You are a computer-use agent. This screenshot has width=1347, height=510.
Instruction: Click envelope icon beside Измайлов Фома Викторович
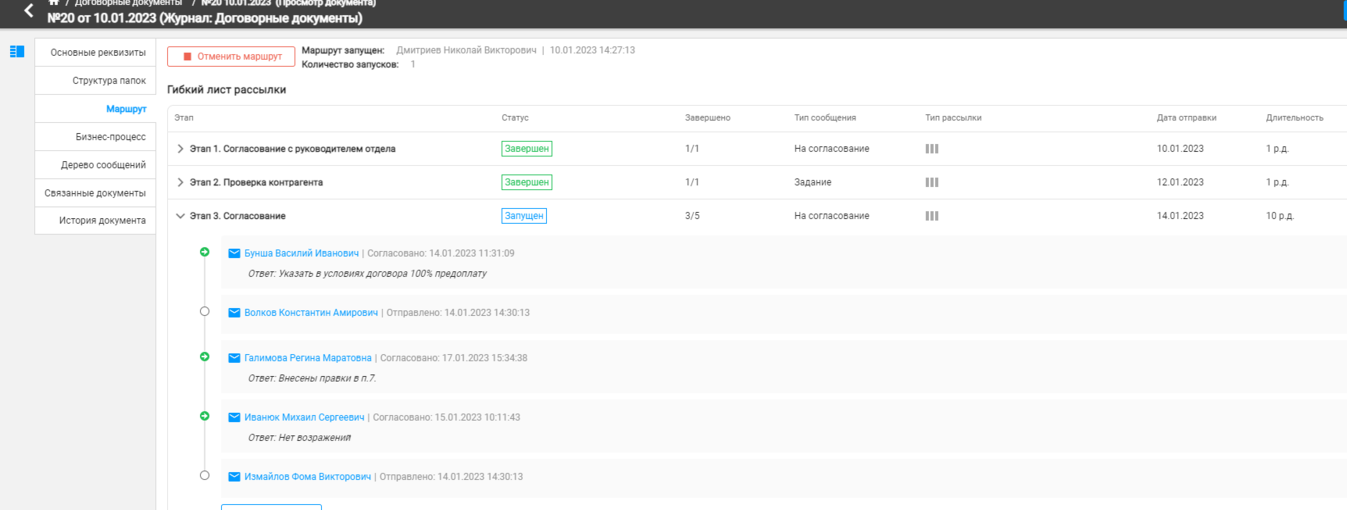pyautogui.click(x=234, y=477)
